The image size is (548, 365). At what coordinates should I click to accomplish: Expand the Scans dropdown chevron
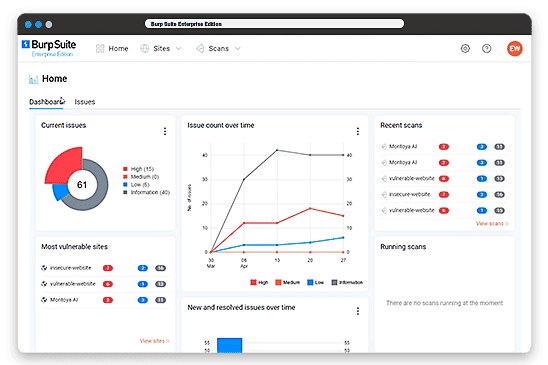point(238,49)
